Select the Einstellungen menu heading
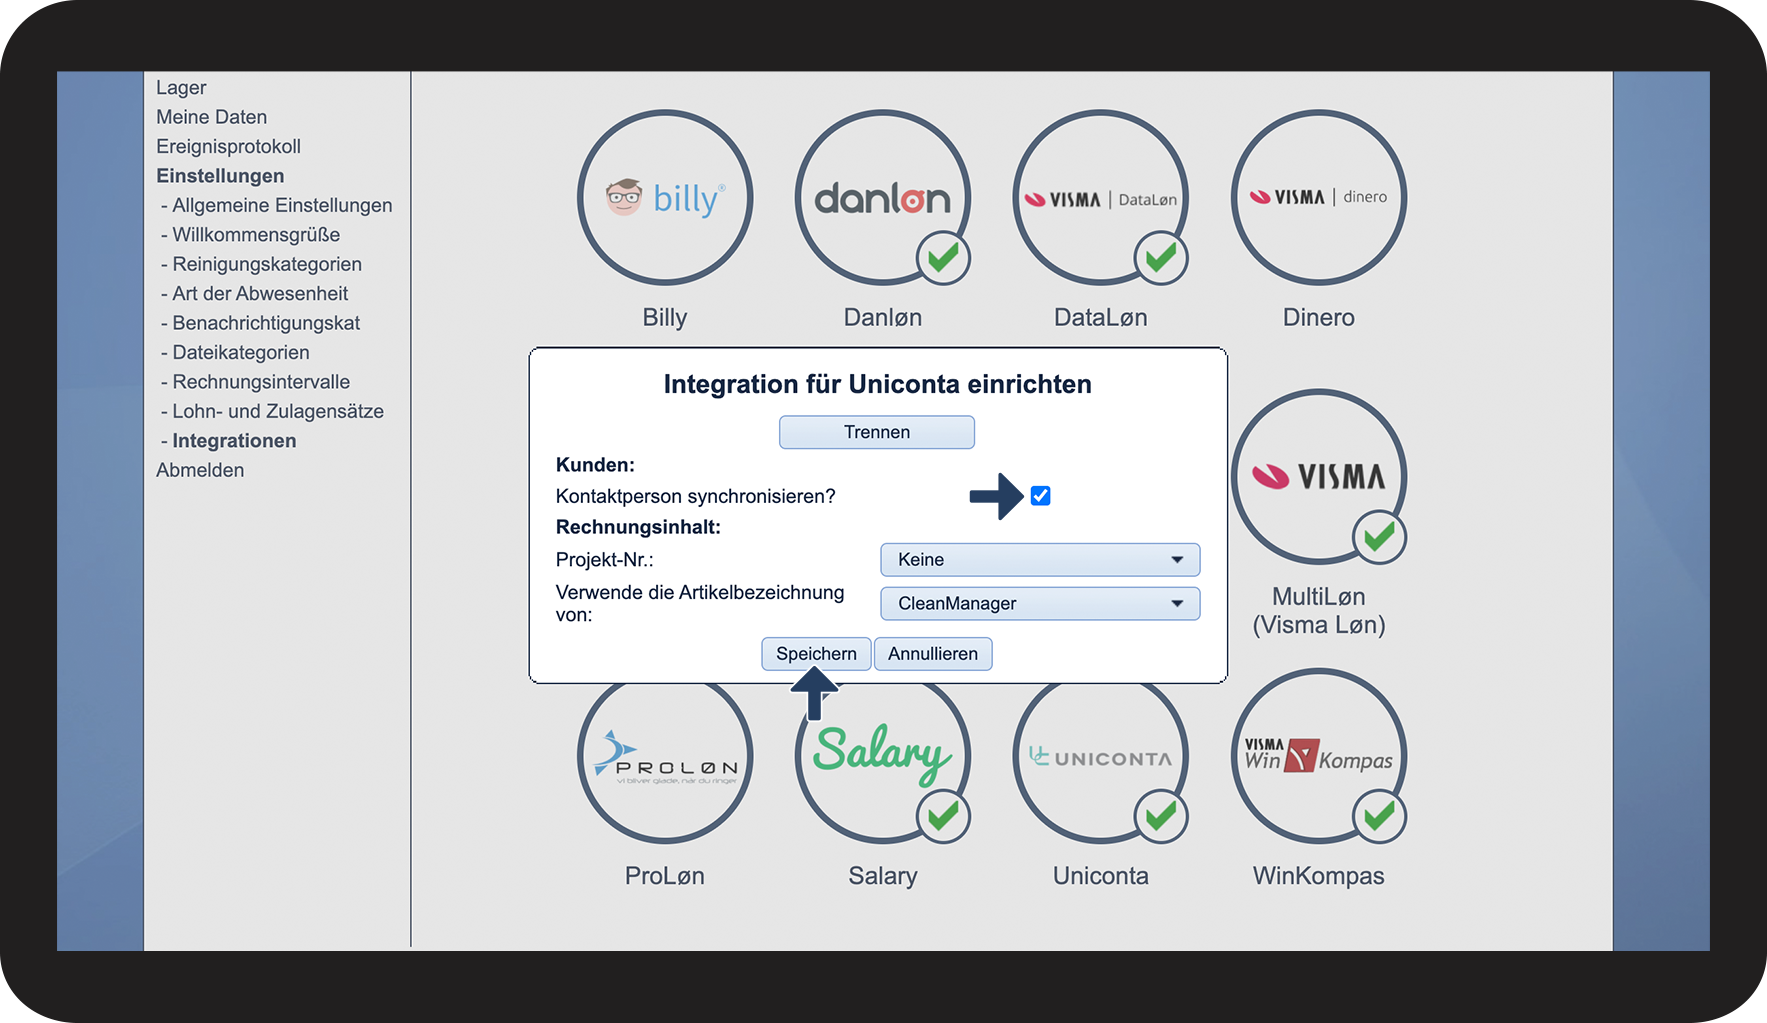The width and height of the screenshot is (1767, 1023). tap(220, 176)
